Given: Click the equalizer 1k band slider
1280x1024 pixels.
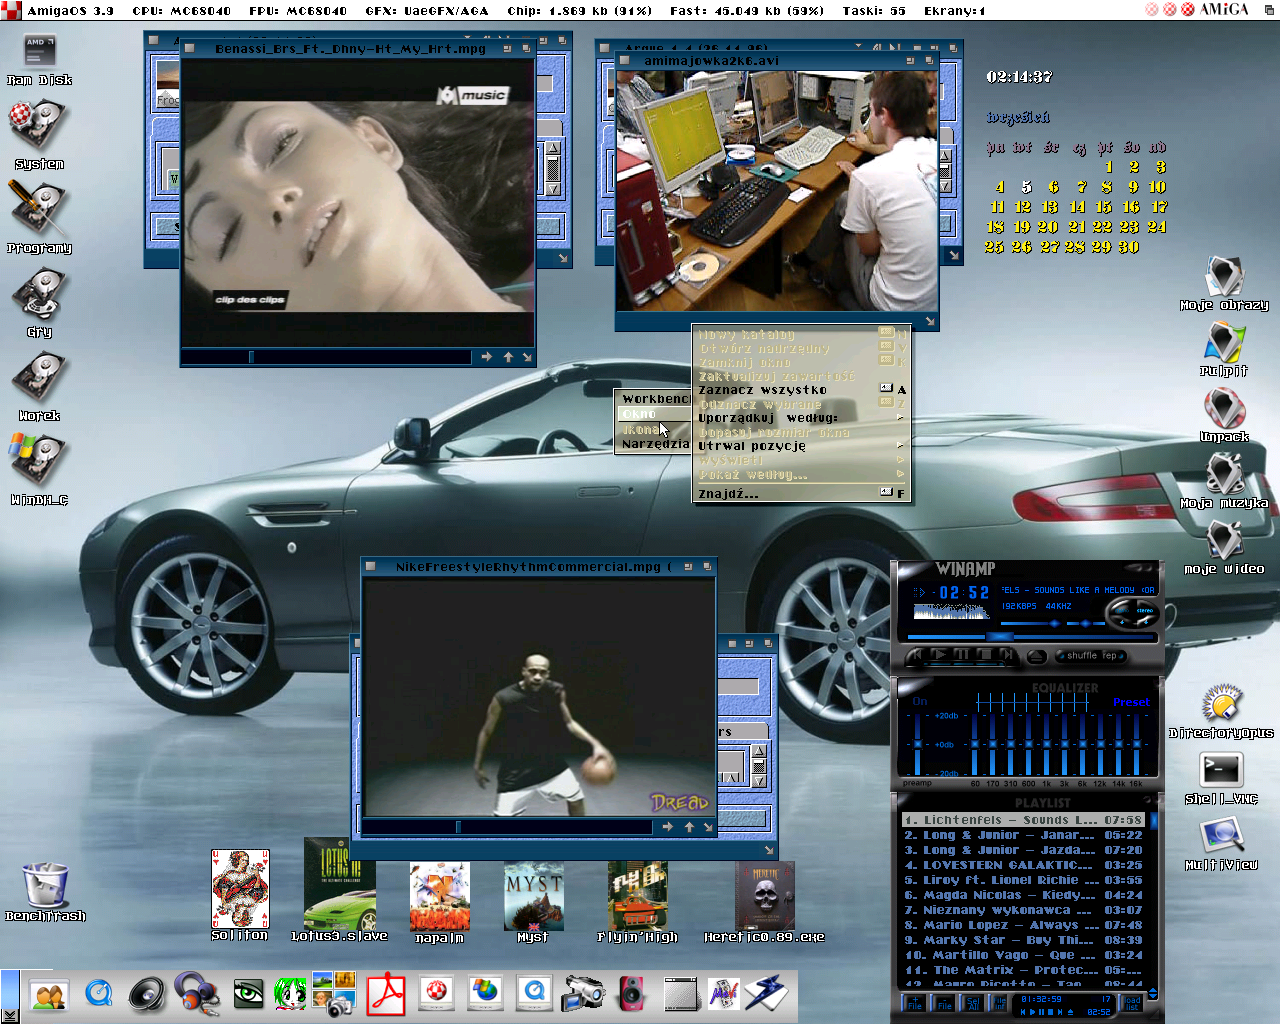Looking at the screenshot, I should click(x=1046, y=745).
